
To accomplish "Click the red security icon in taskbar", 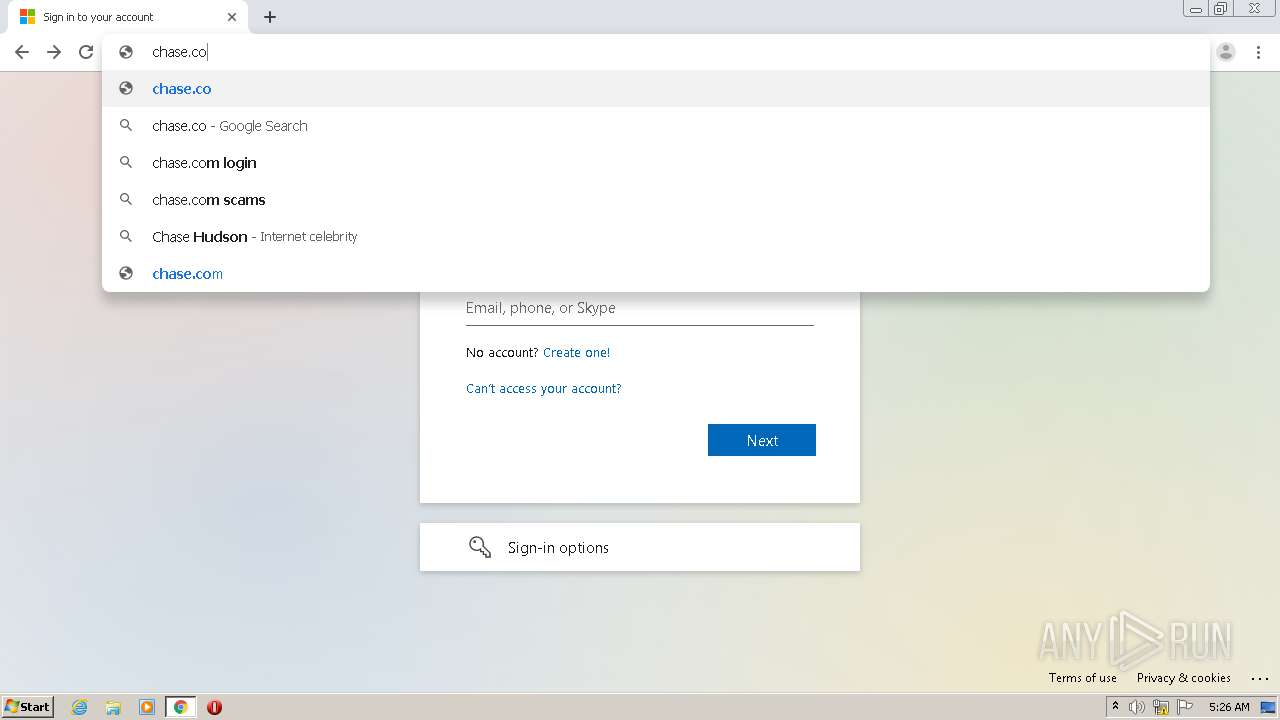I will 214,707.
